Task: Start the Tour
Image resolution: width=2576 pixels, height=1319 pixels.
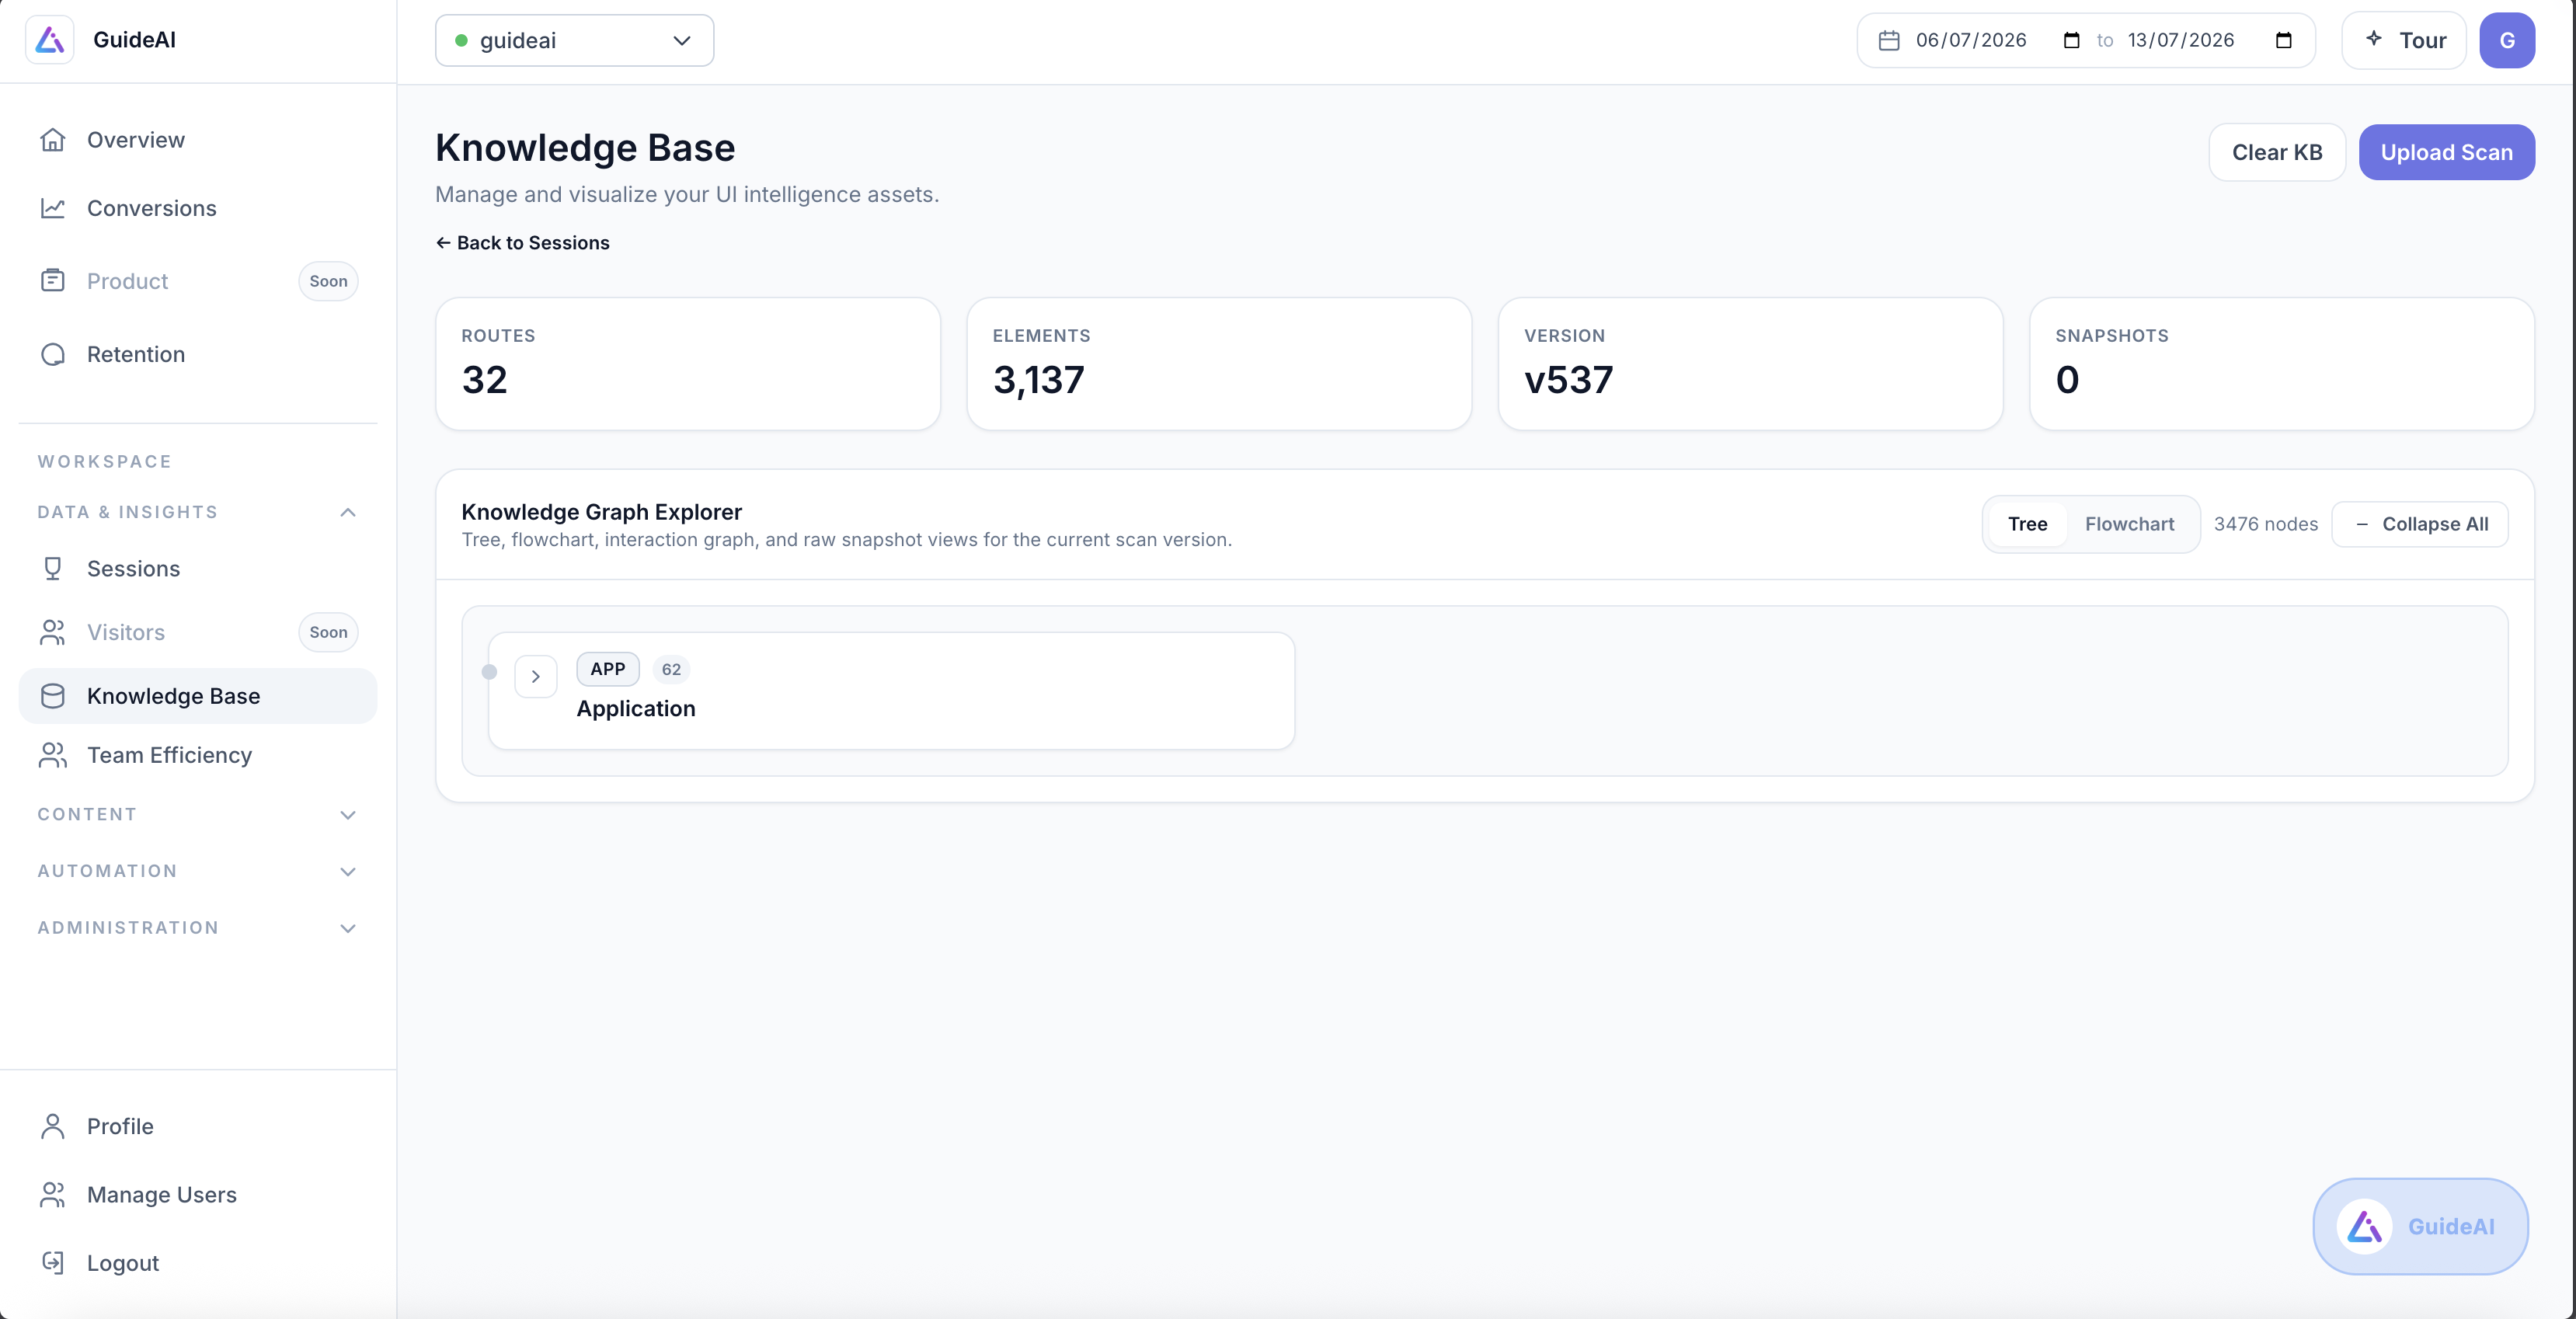Action: pos(2404,40)
